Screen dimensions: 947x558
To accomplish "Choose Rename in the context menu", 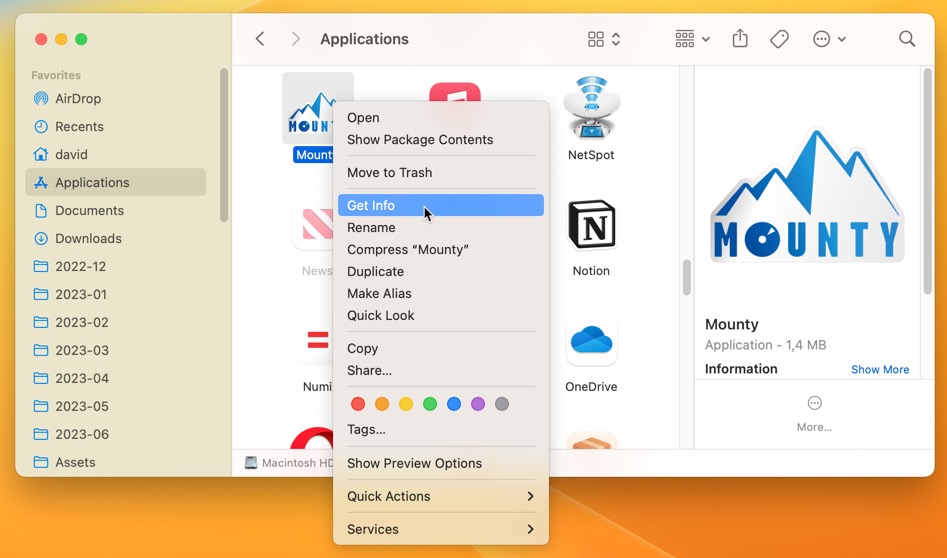I will coord(441,228).
